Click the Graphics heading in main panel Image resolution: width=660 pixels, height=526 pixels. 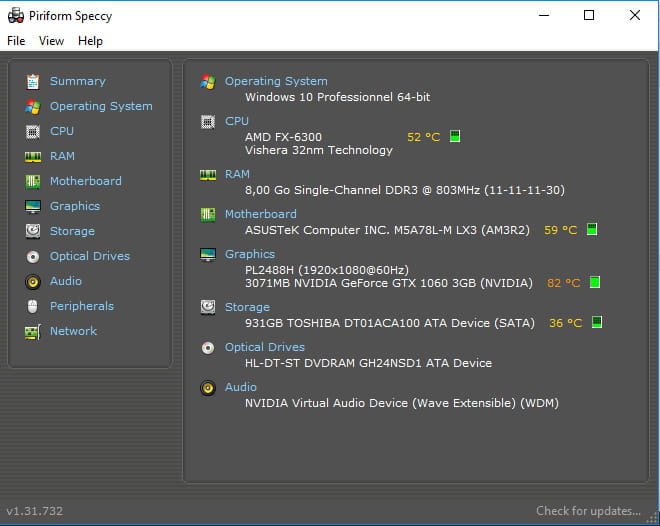[250, 254]
